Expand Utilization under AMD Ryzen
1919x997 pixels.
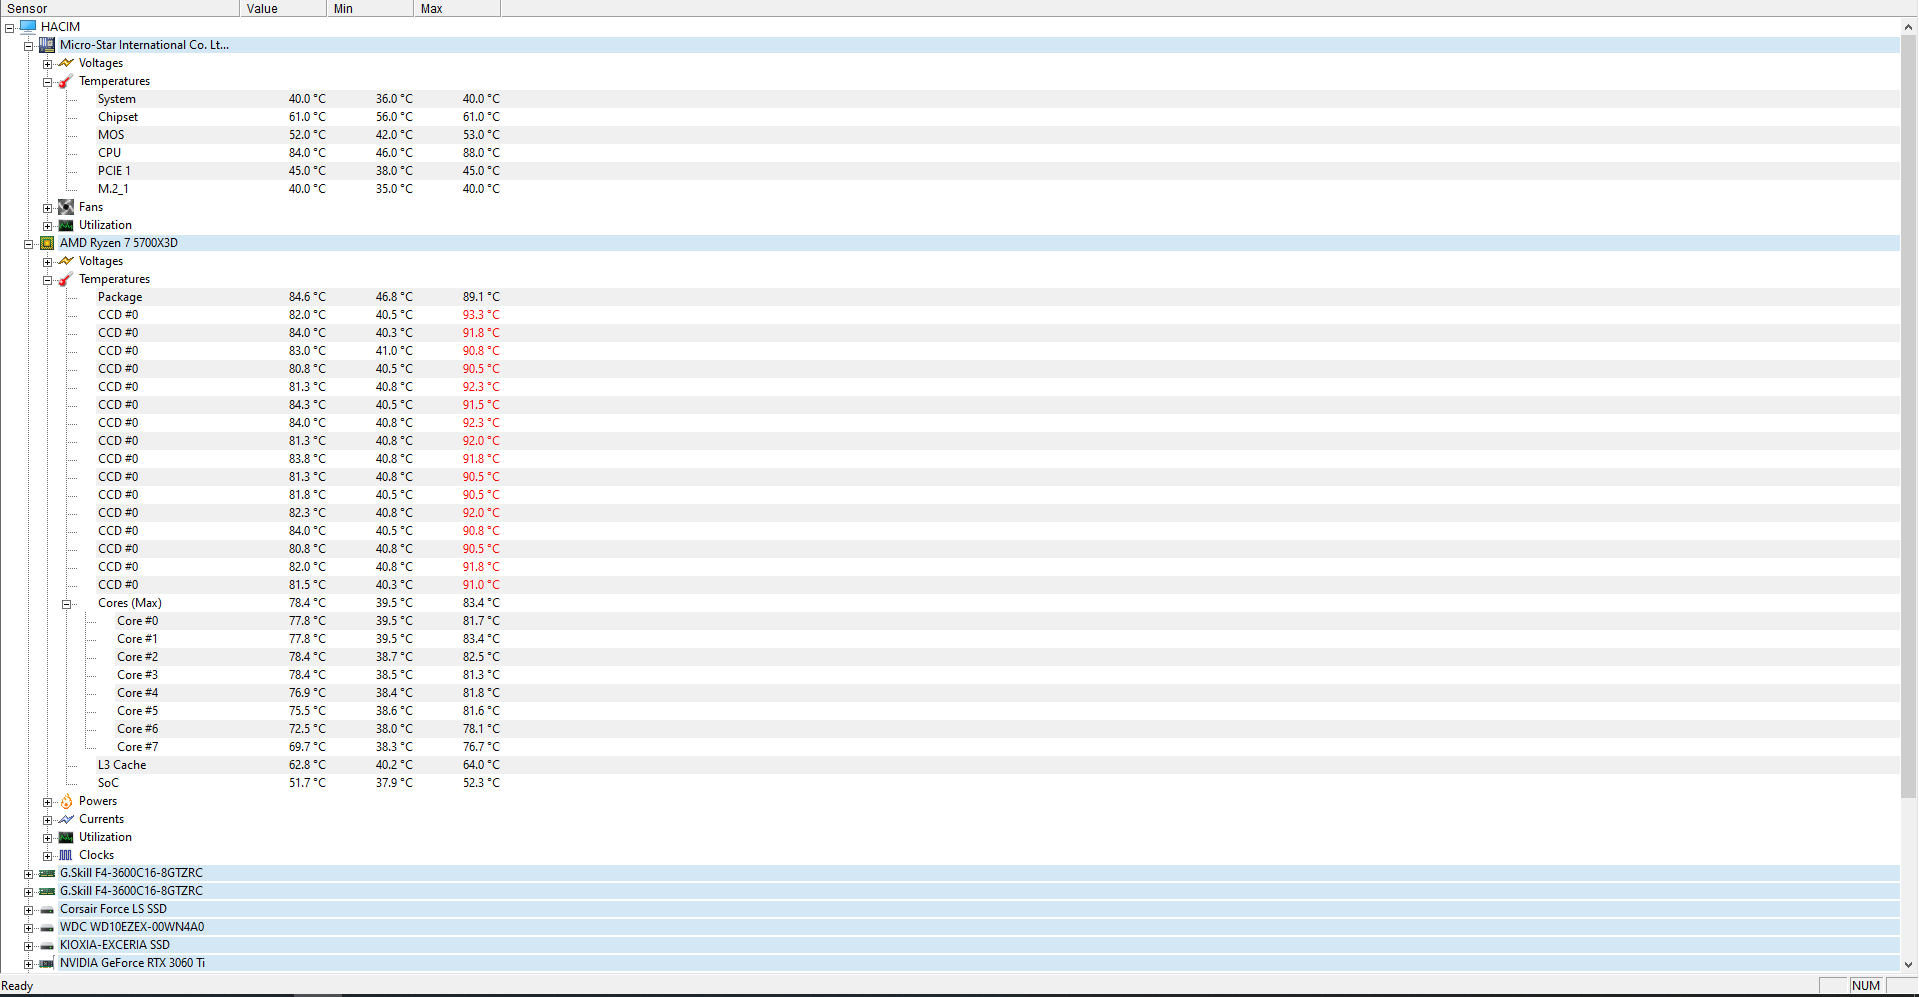pyautogui.click(x=48, y=838)
